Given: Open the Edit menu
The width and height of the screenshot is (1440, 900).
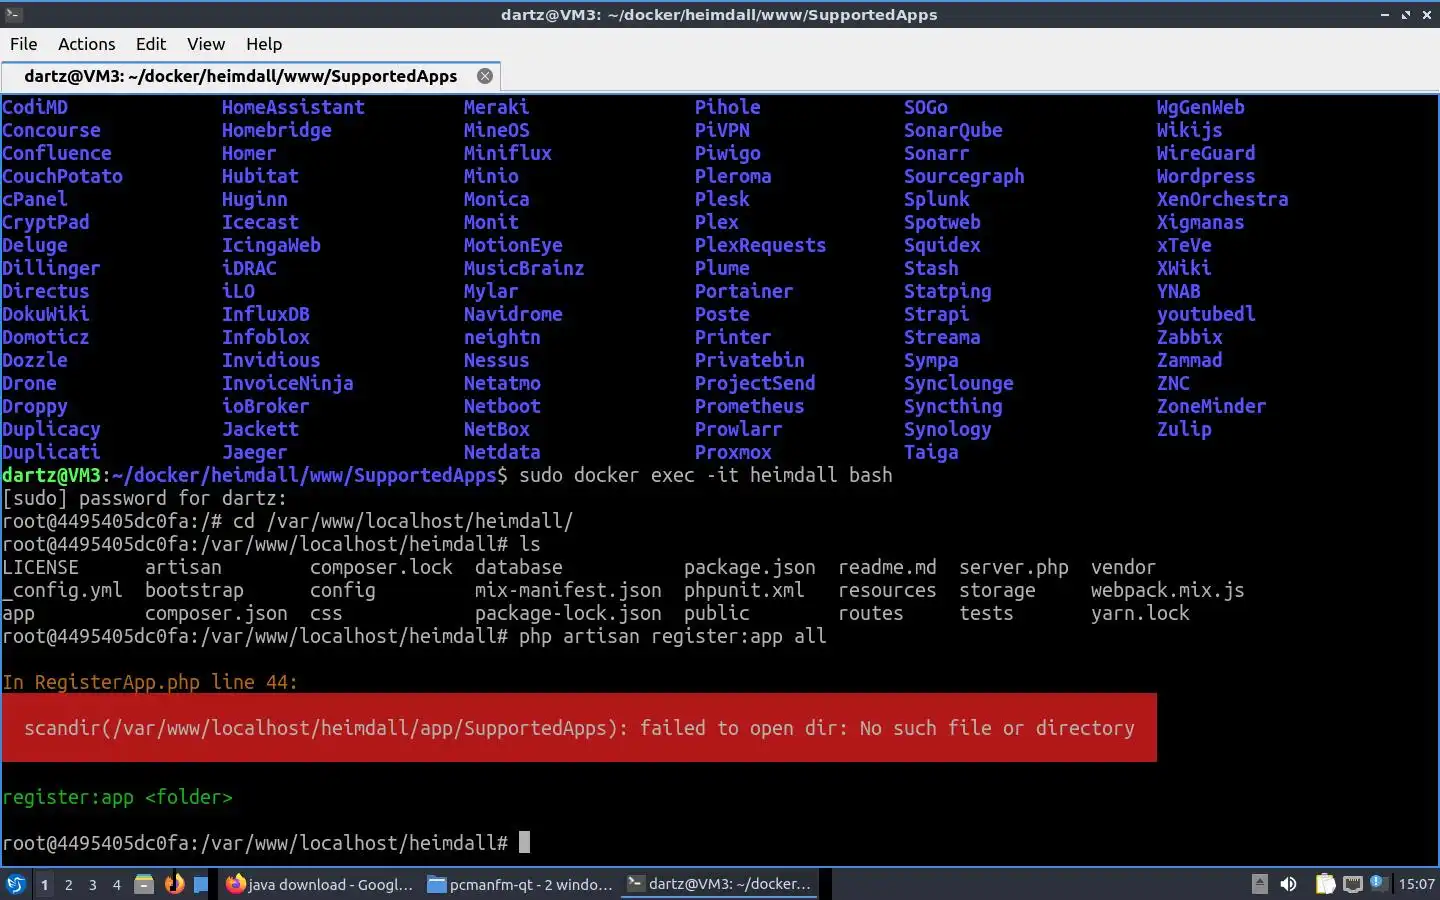Looking at the screenshot, I should point(151,44).
